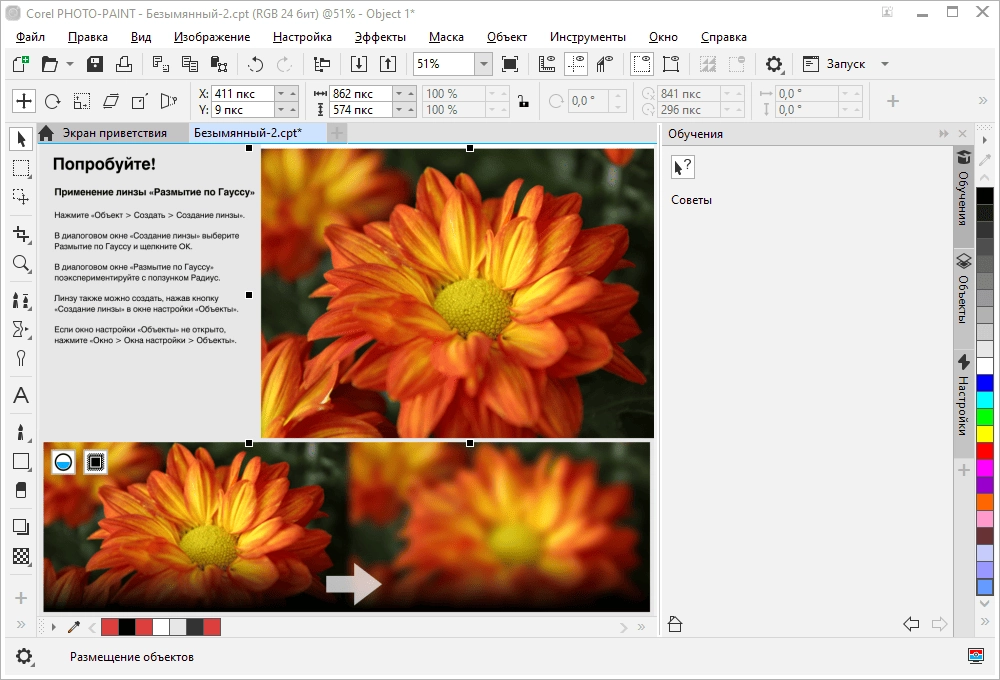Select the Pick tool arrow

[21, 139]
